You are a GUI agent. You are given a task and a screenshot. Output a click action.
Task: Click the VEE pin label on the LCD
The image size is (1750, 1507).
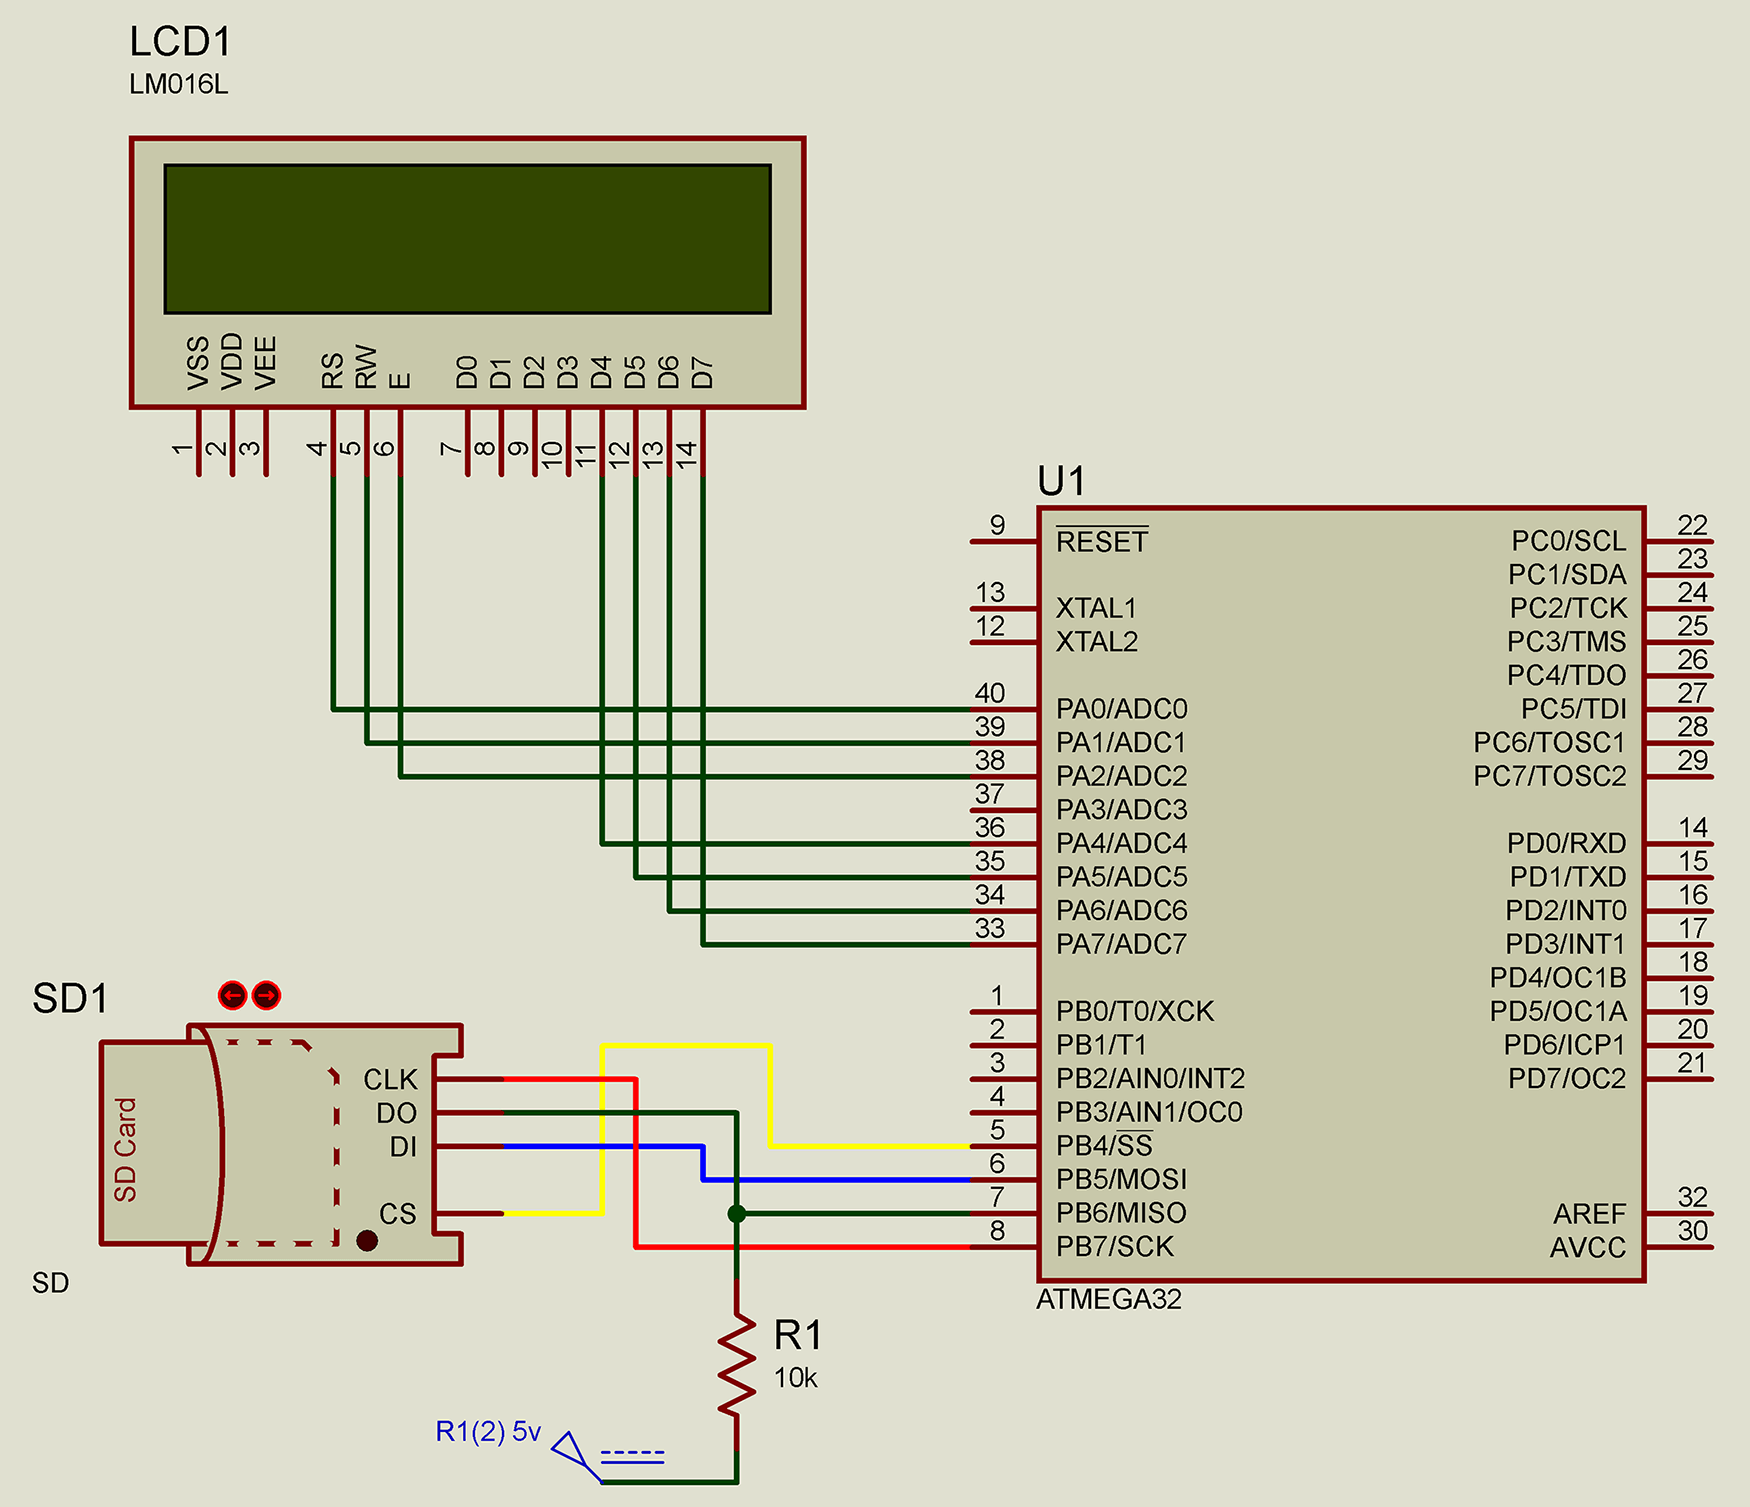[265, 363]
